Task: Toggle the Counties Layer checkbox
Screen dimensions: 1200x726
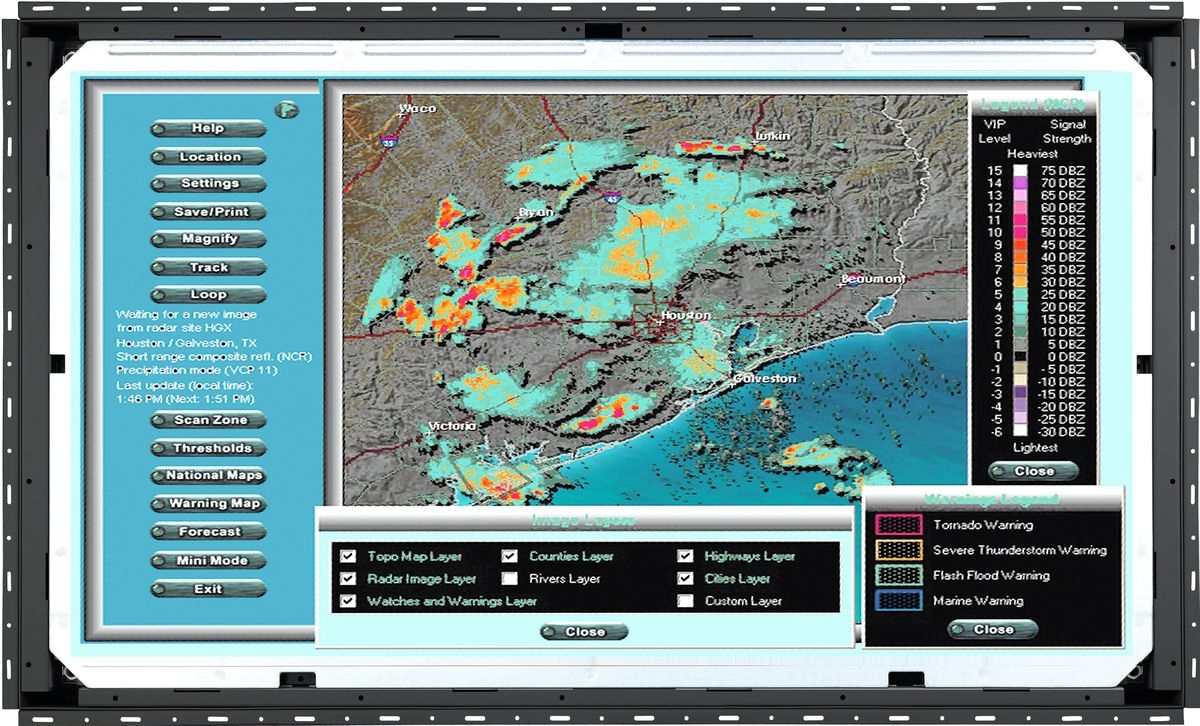Action: tap(510, 556)
